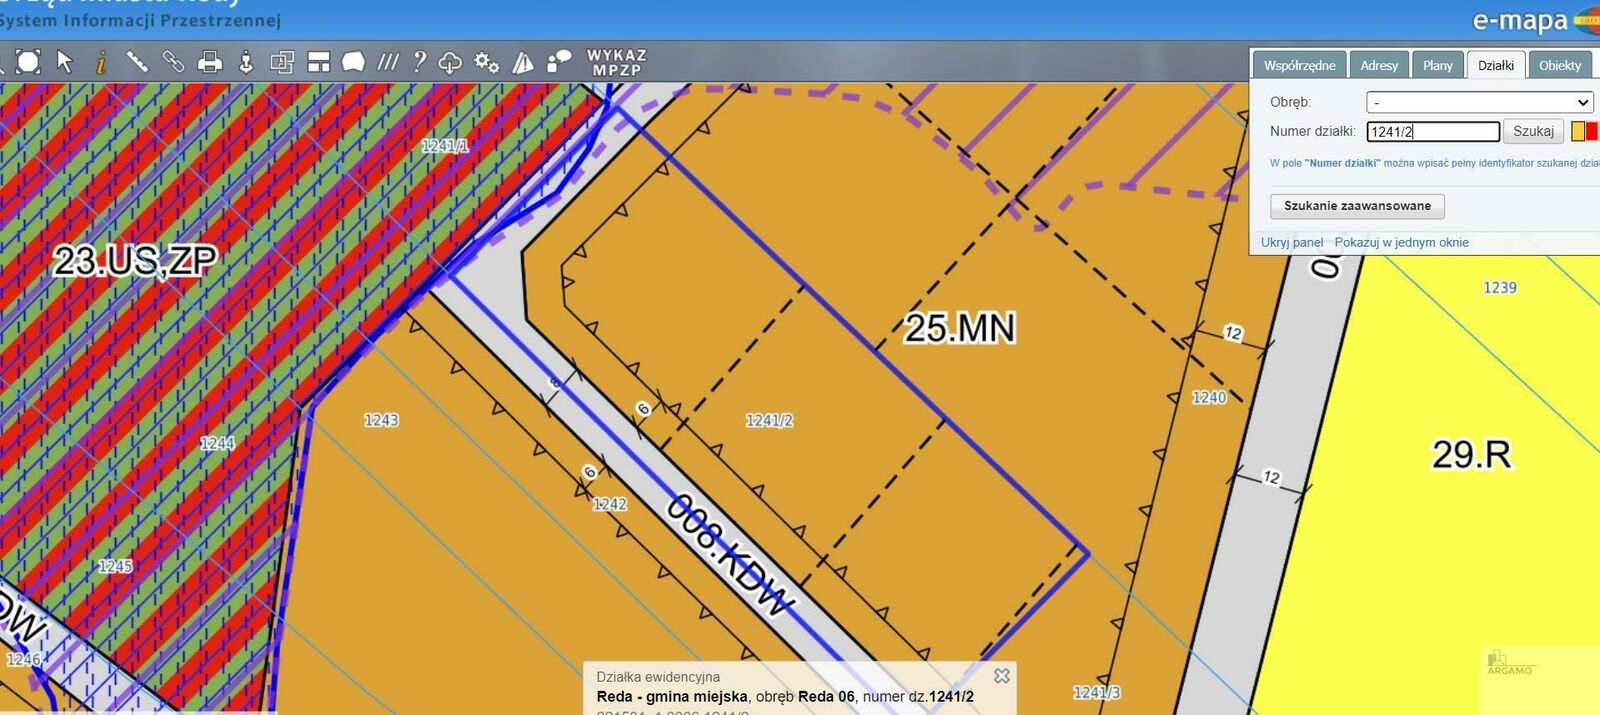Switch to the Adresy tab
This screenshot has width=1600, height=715.
(x=1379, y=65)
